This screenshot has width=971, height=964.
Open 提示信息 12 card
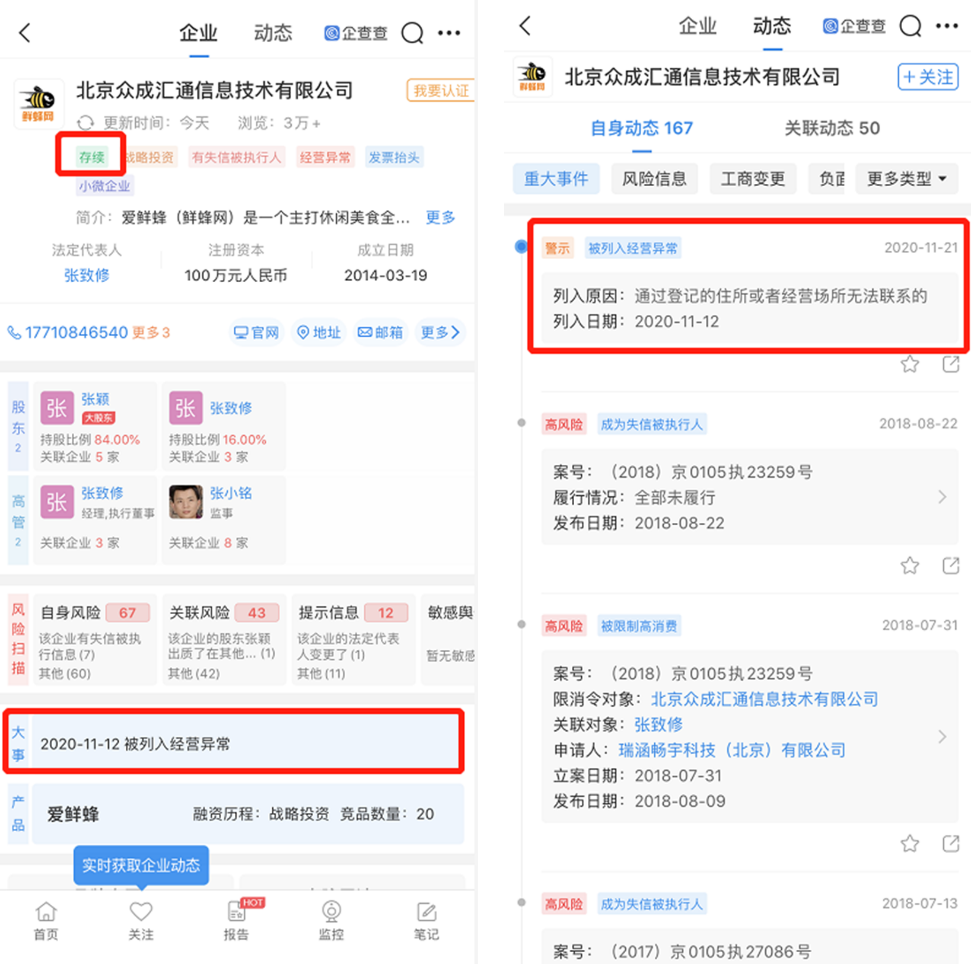[352, 640]
